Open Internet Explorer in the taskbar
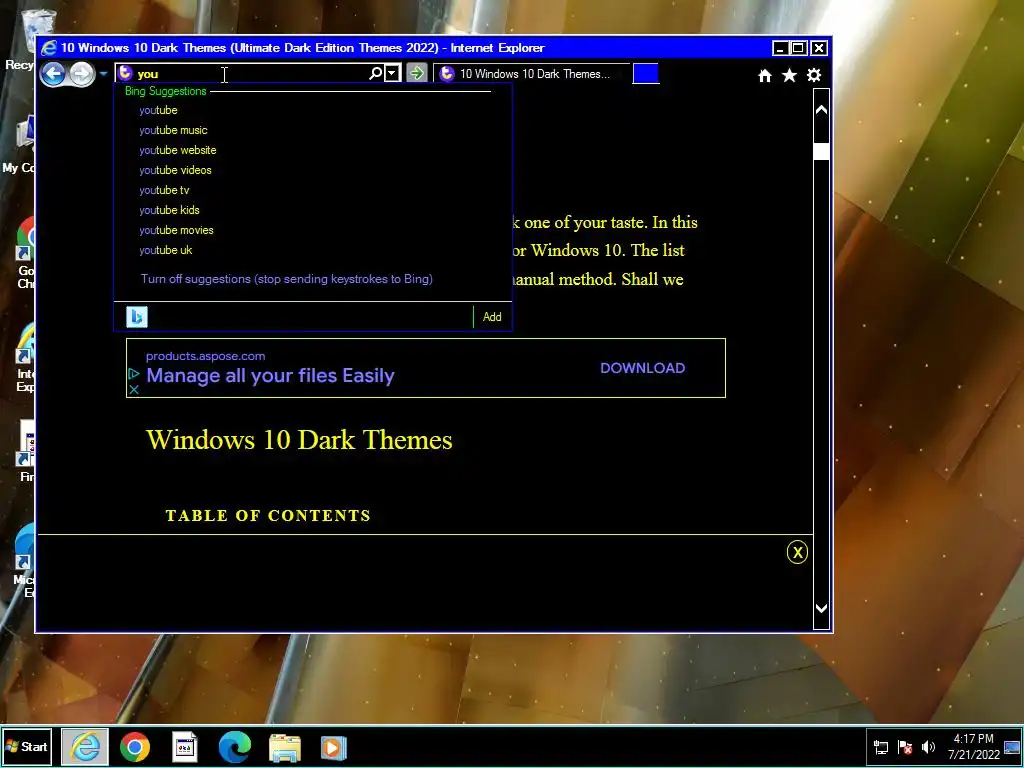This screenshot has height=768, width=1024. (85, 746)
